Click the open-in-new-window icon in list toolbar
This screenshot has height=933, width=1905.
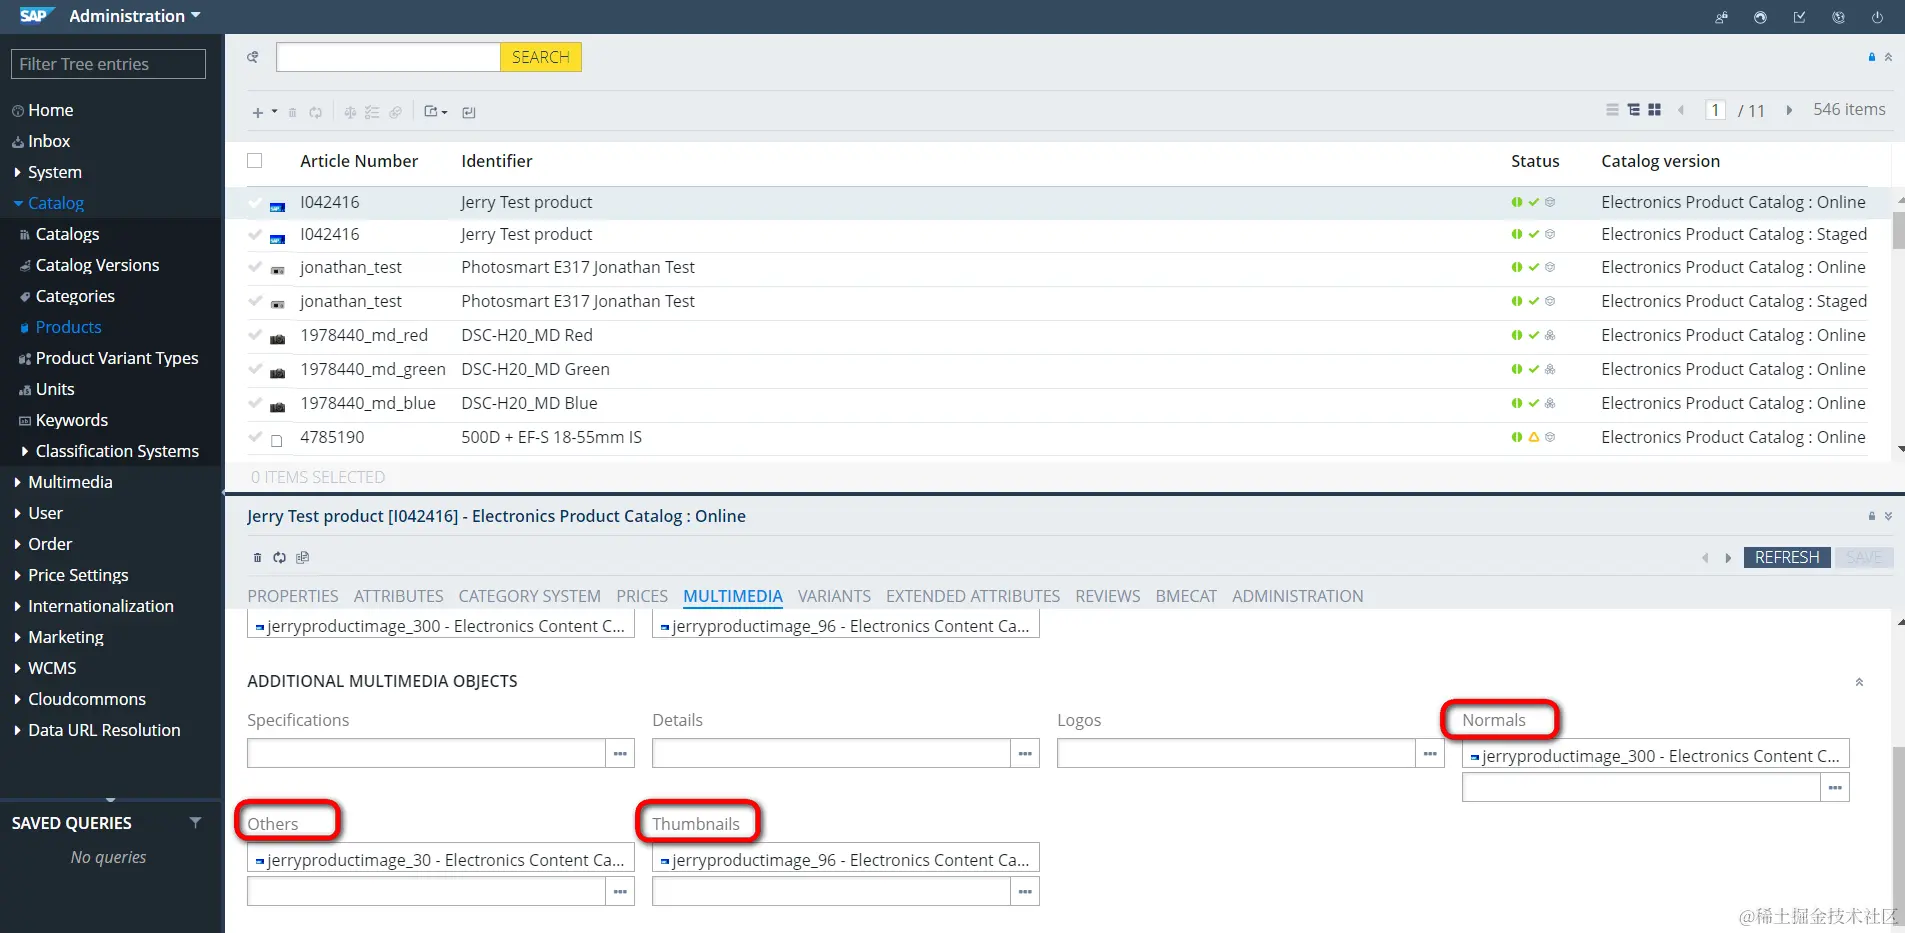(x=469, y=113)
